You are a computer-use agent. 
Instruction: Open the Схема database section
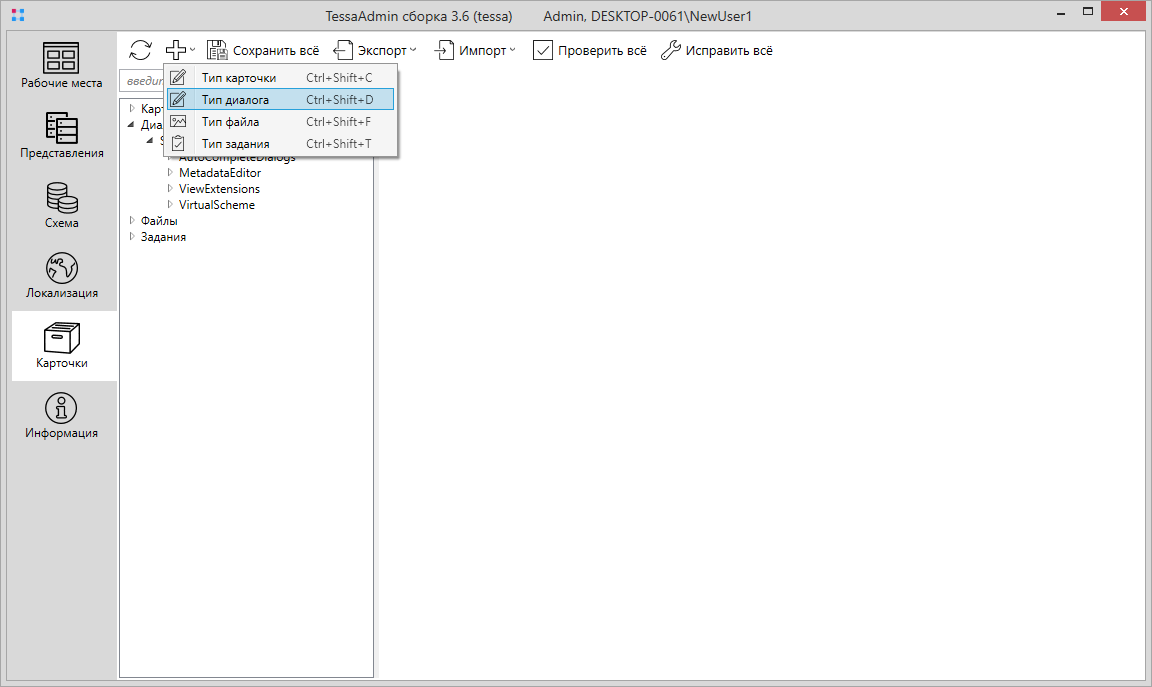[62, 205]
